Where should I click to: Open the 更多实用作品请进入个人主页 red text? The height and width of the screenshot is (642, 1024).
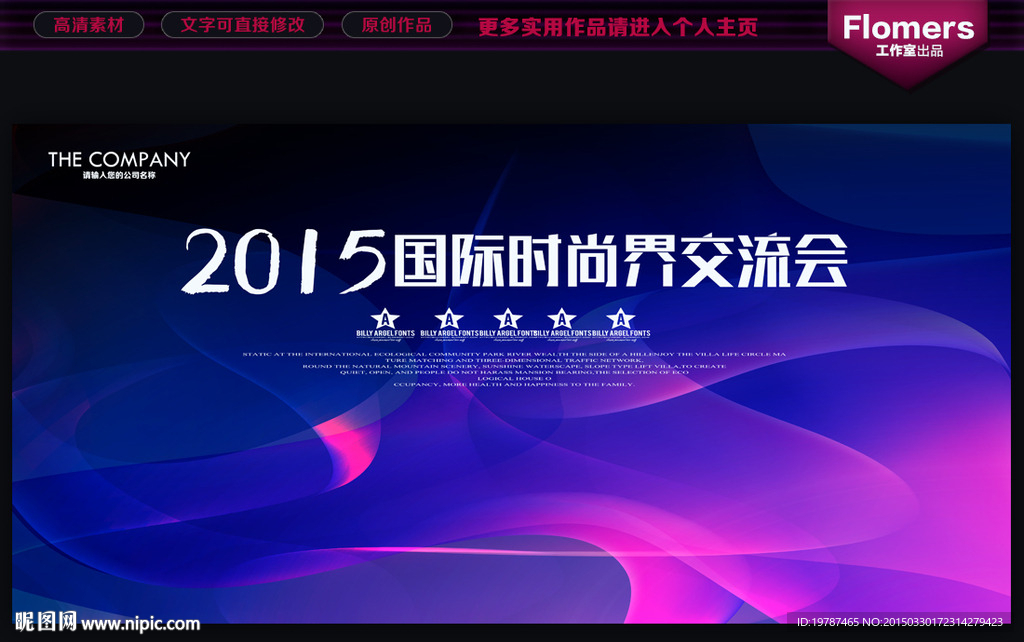[618, 27]
